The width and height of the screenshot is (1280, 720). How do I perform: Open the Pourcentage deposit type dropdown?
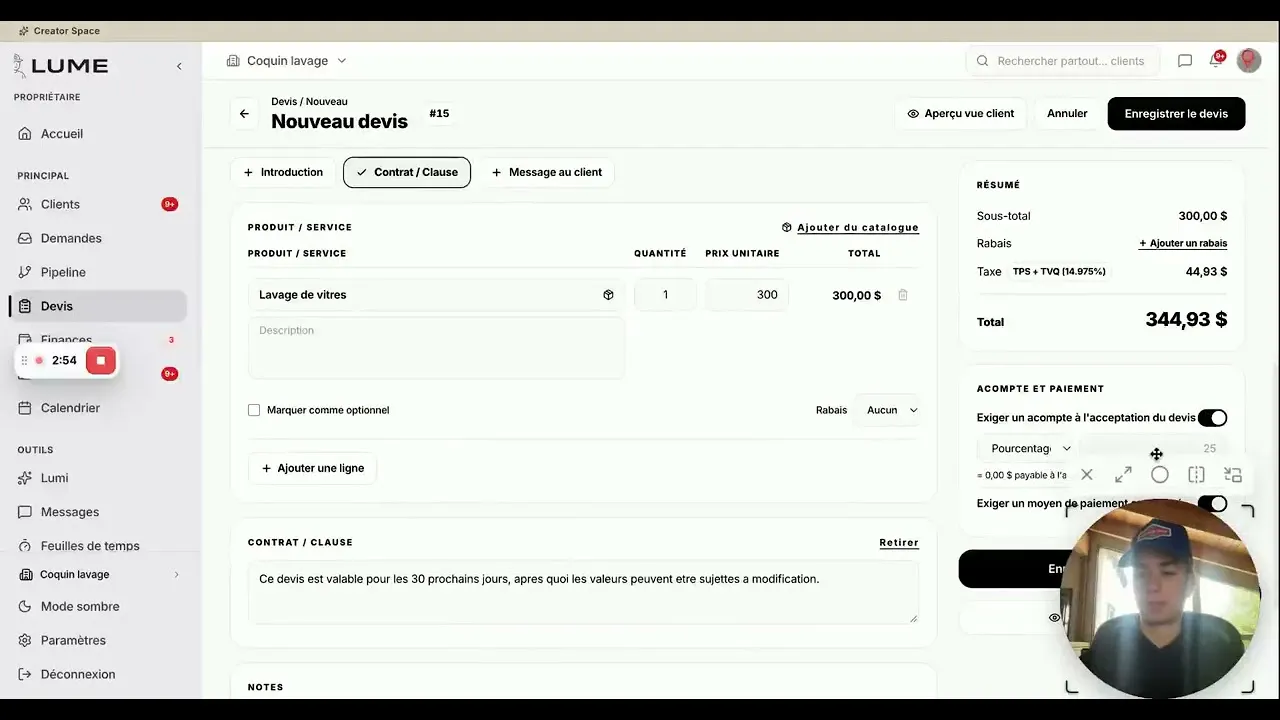1027,449
